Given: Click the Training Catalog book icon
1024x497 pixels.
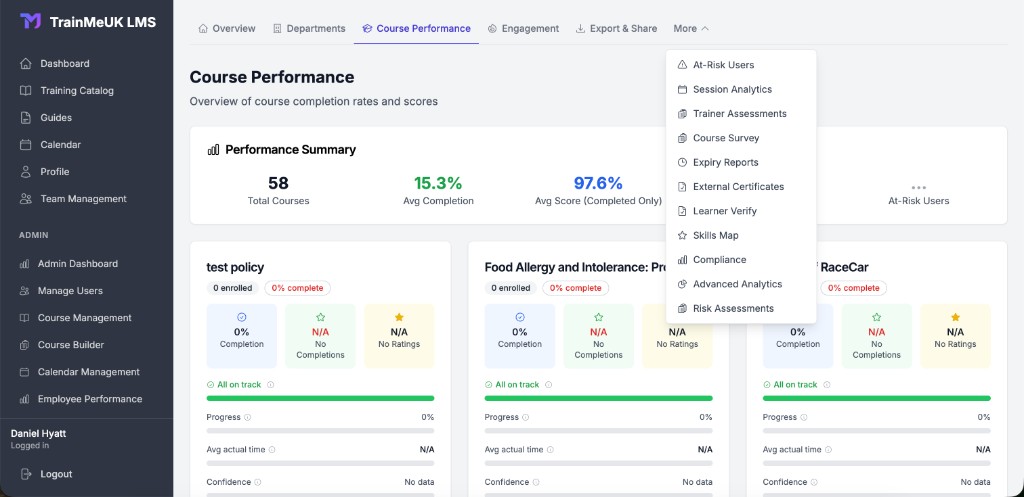Looking at the screenshot, I should coord(25,91).
